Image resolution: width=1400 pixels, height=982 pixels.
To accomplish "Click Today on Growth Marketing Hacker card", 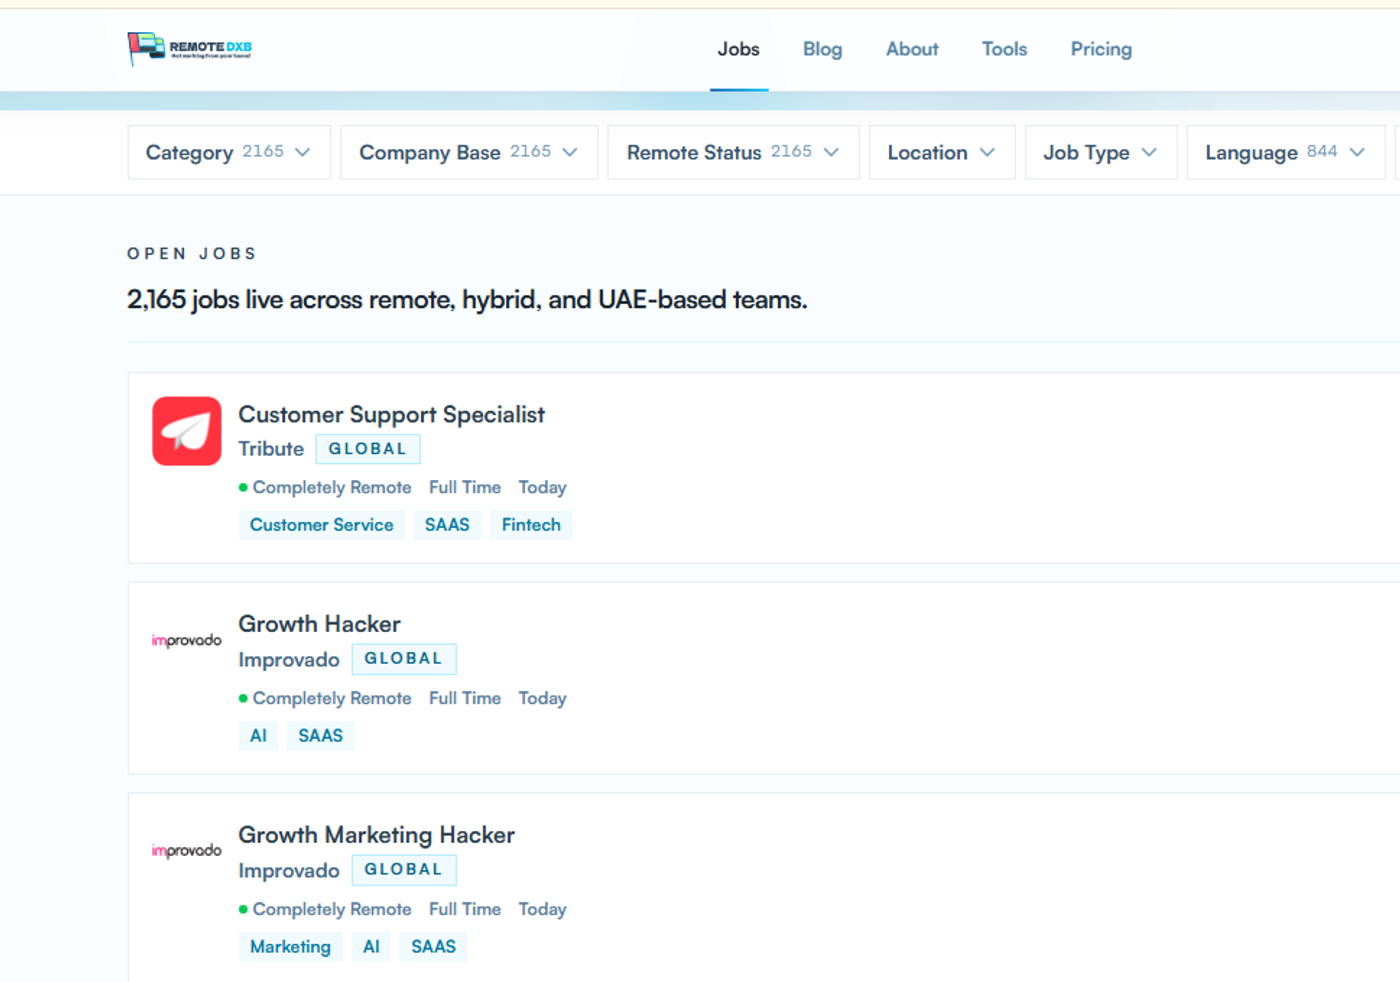I will 542,909.
